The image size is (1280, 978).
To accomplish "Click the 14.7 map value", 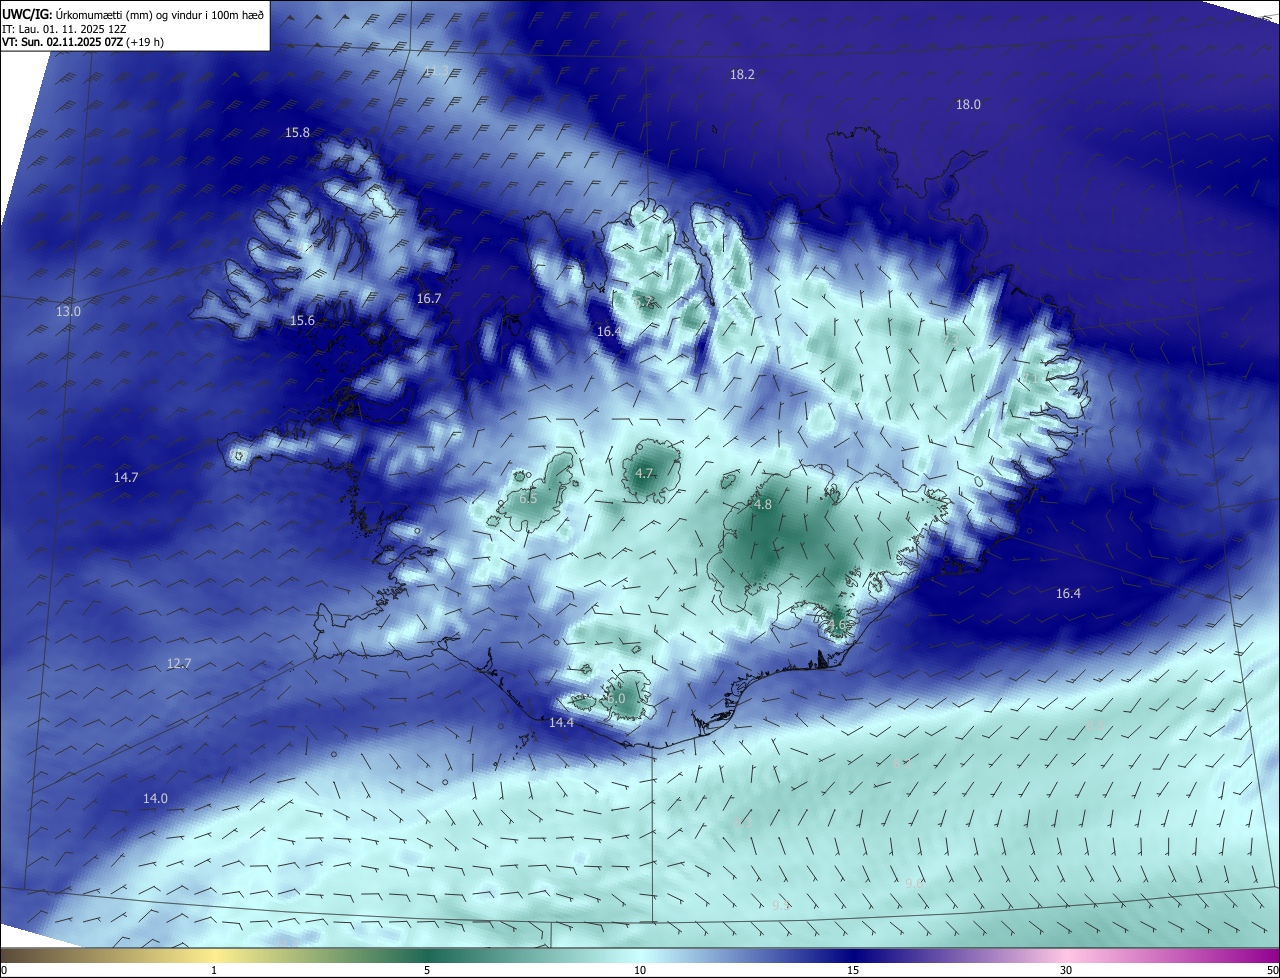I will tap(126, 478).
